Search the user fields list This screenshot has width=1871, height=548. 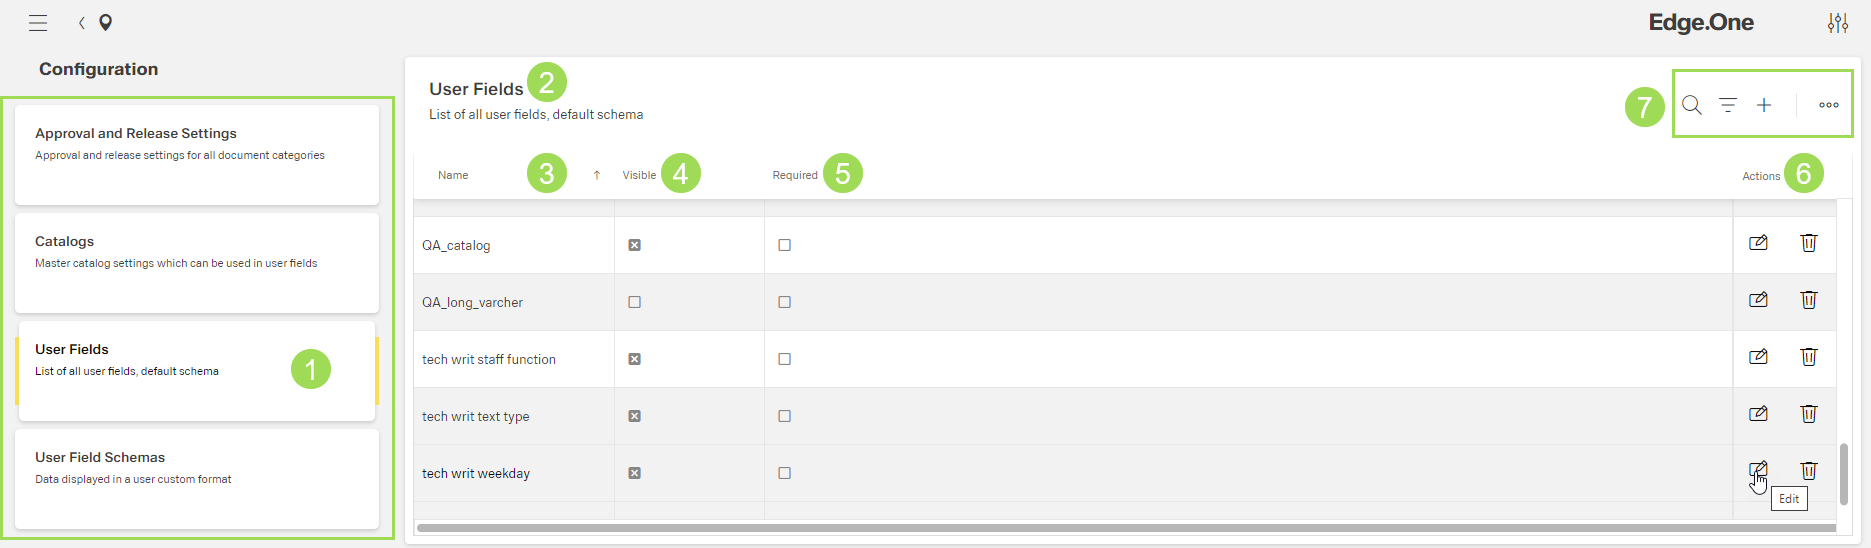(1691, 105)
